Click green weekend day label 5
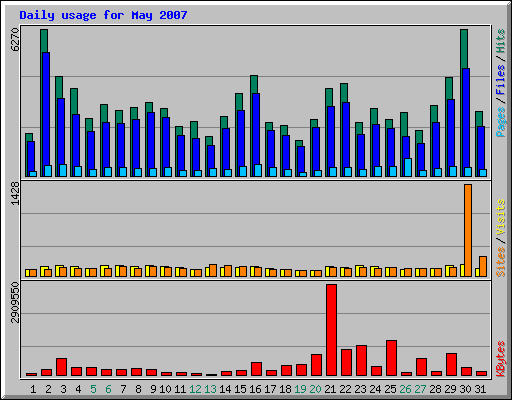 click(93, 389)
